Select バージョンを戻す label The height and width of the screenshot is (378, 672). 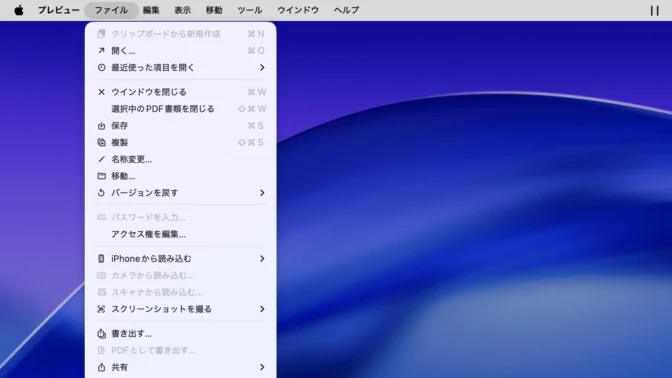pos(144,193)
